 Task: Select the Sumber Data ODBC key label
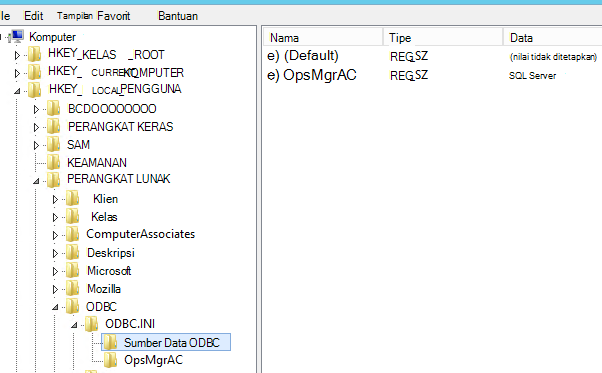172,342
